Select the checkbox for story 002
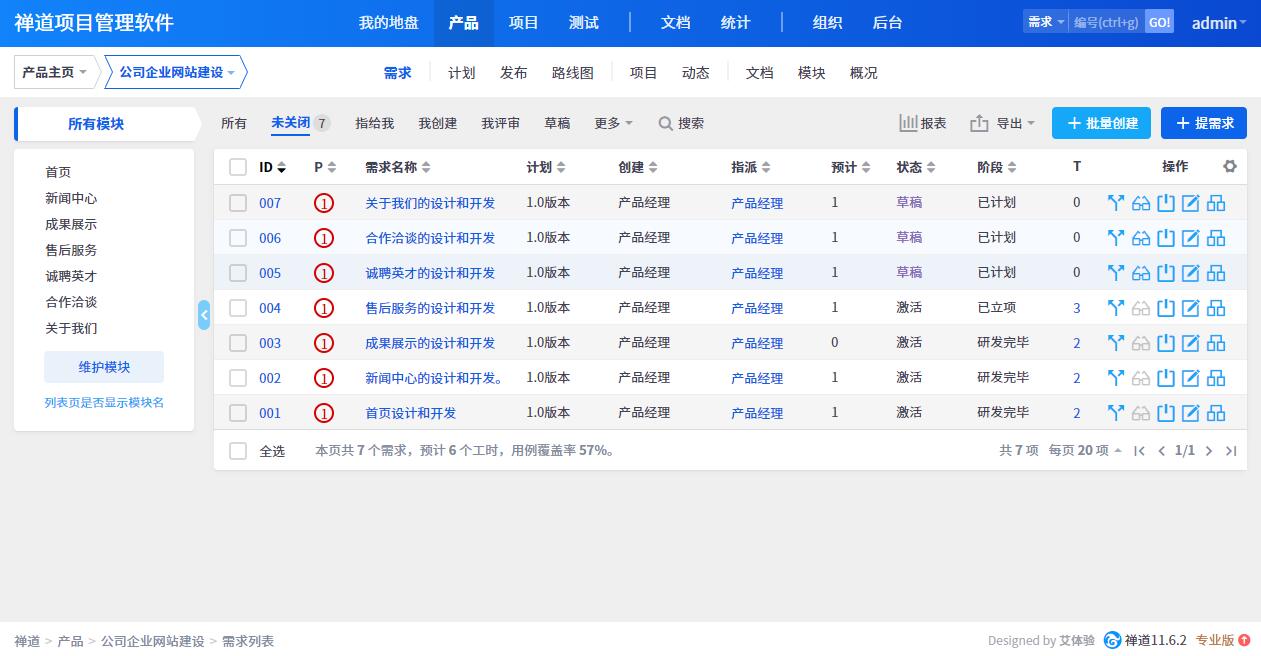This screenshot has width=1261, height=656. [238, 378]
